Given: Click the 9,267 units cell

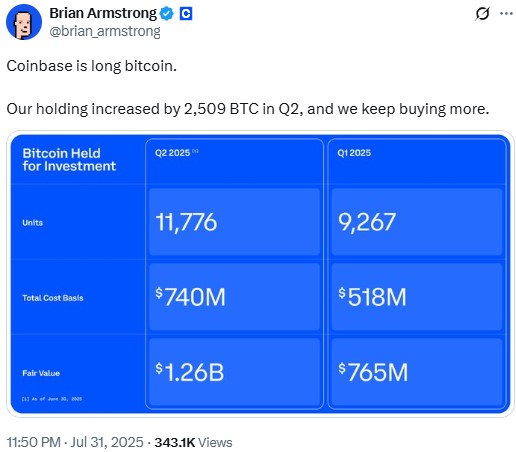Looking at the screenshot, I should 417,222.
